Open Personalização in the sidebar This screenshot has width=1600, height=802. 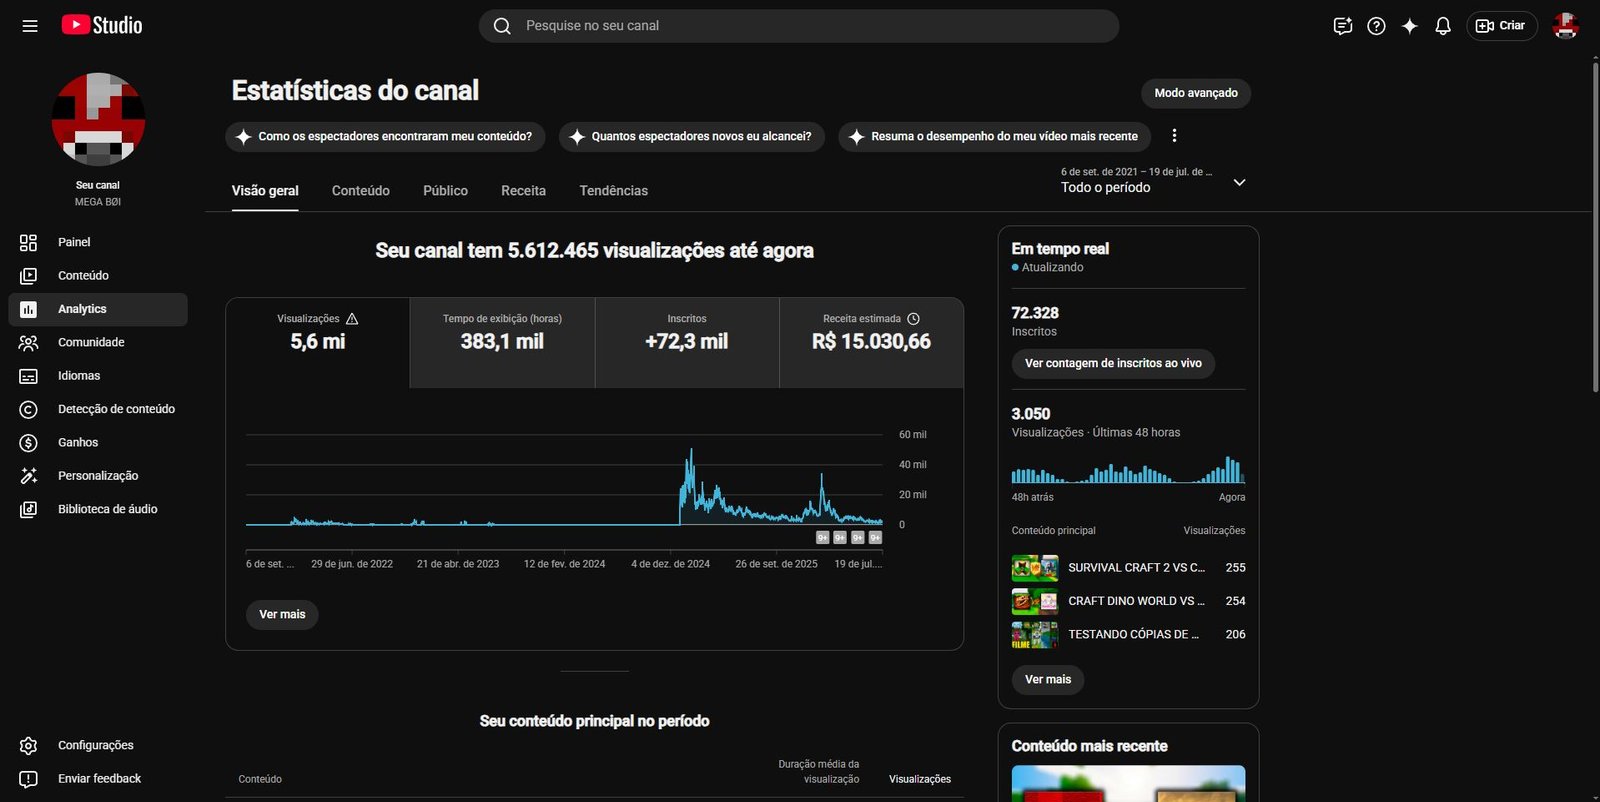pyautogui.click(x=98, y=476)
